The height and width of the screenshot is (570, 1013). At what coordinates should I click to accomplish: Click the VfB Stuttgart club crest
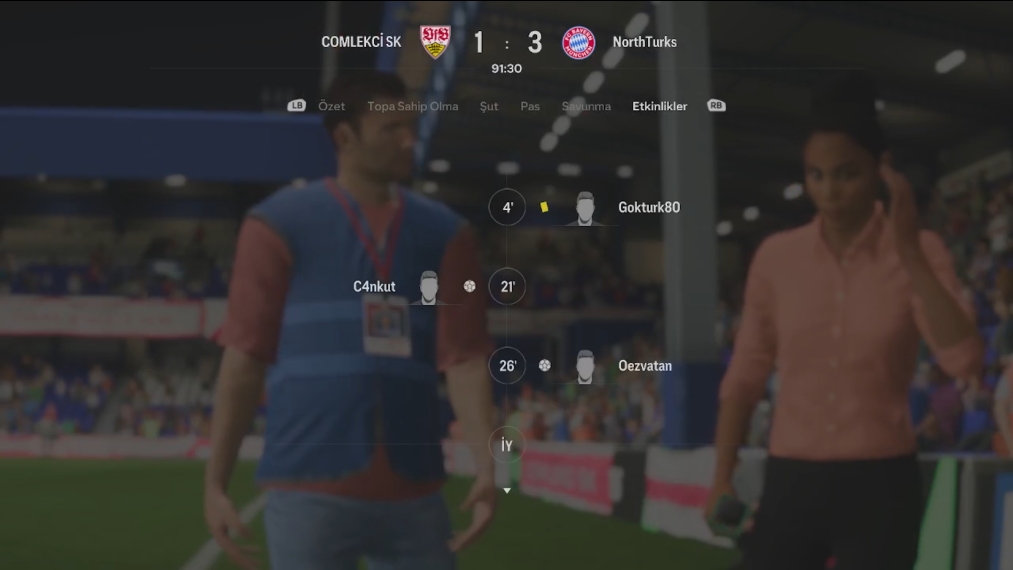pos(435,43)
